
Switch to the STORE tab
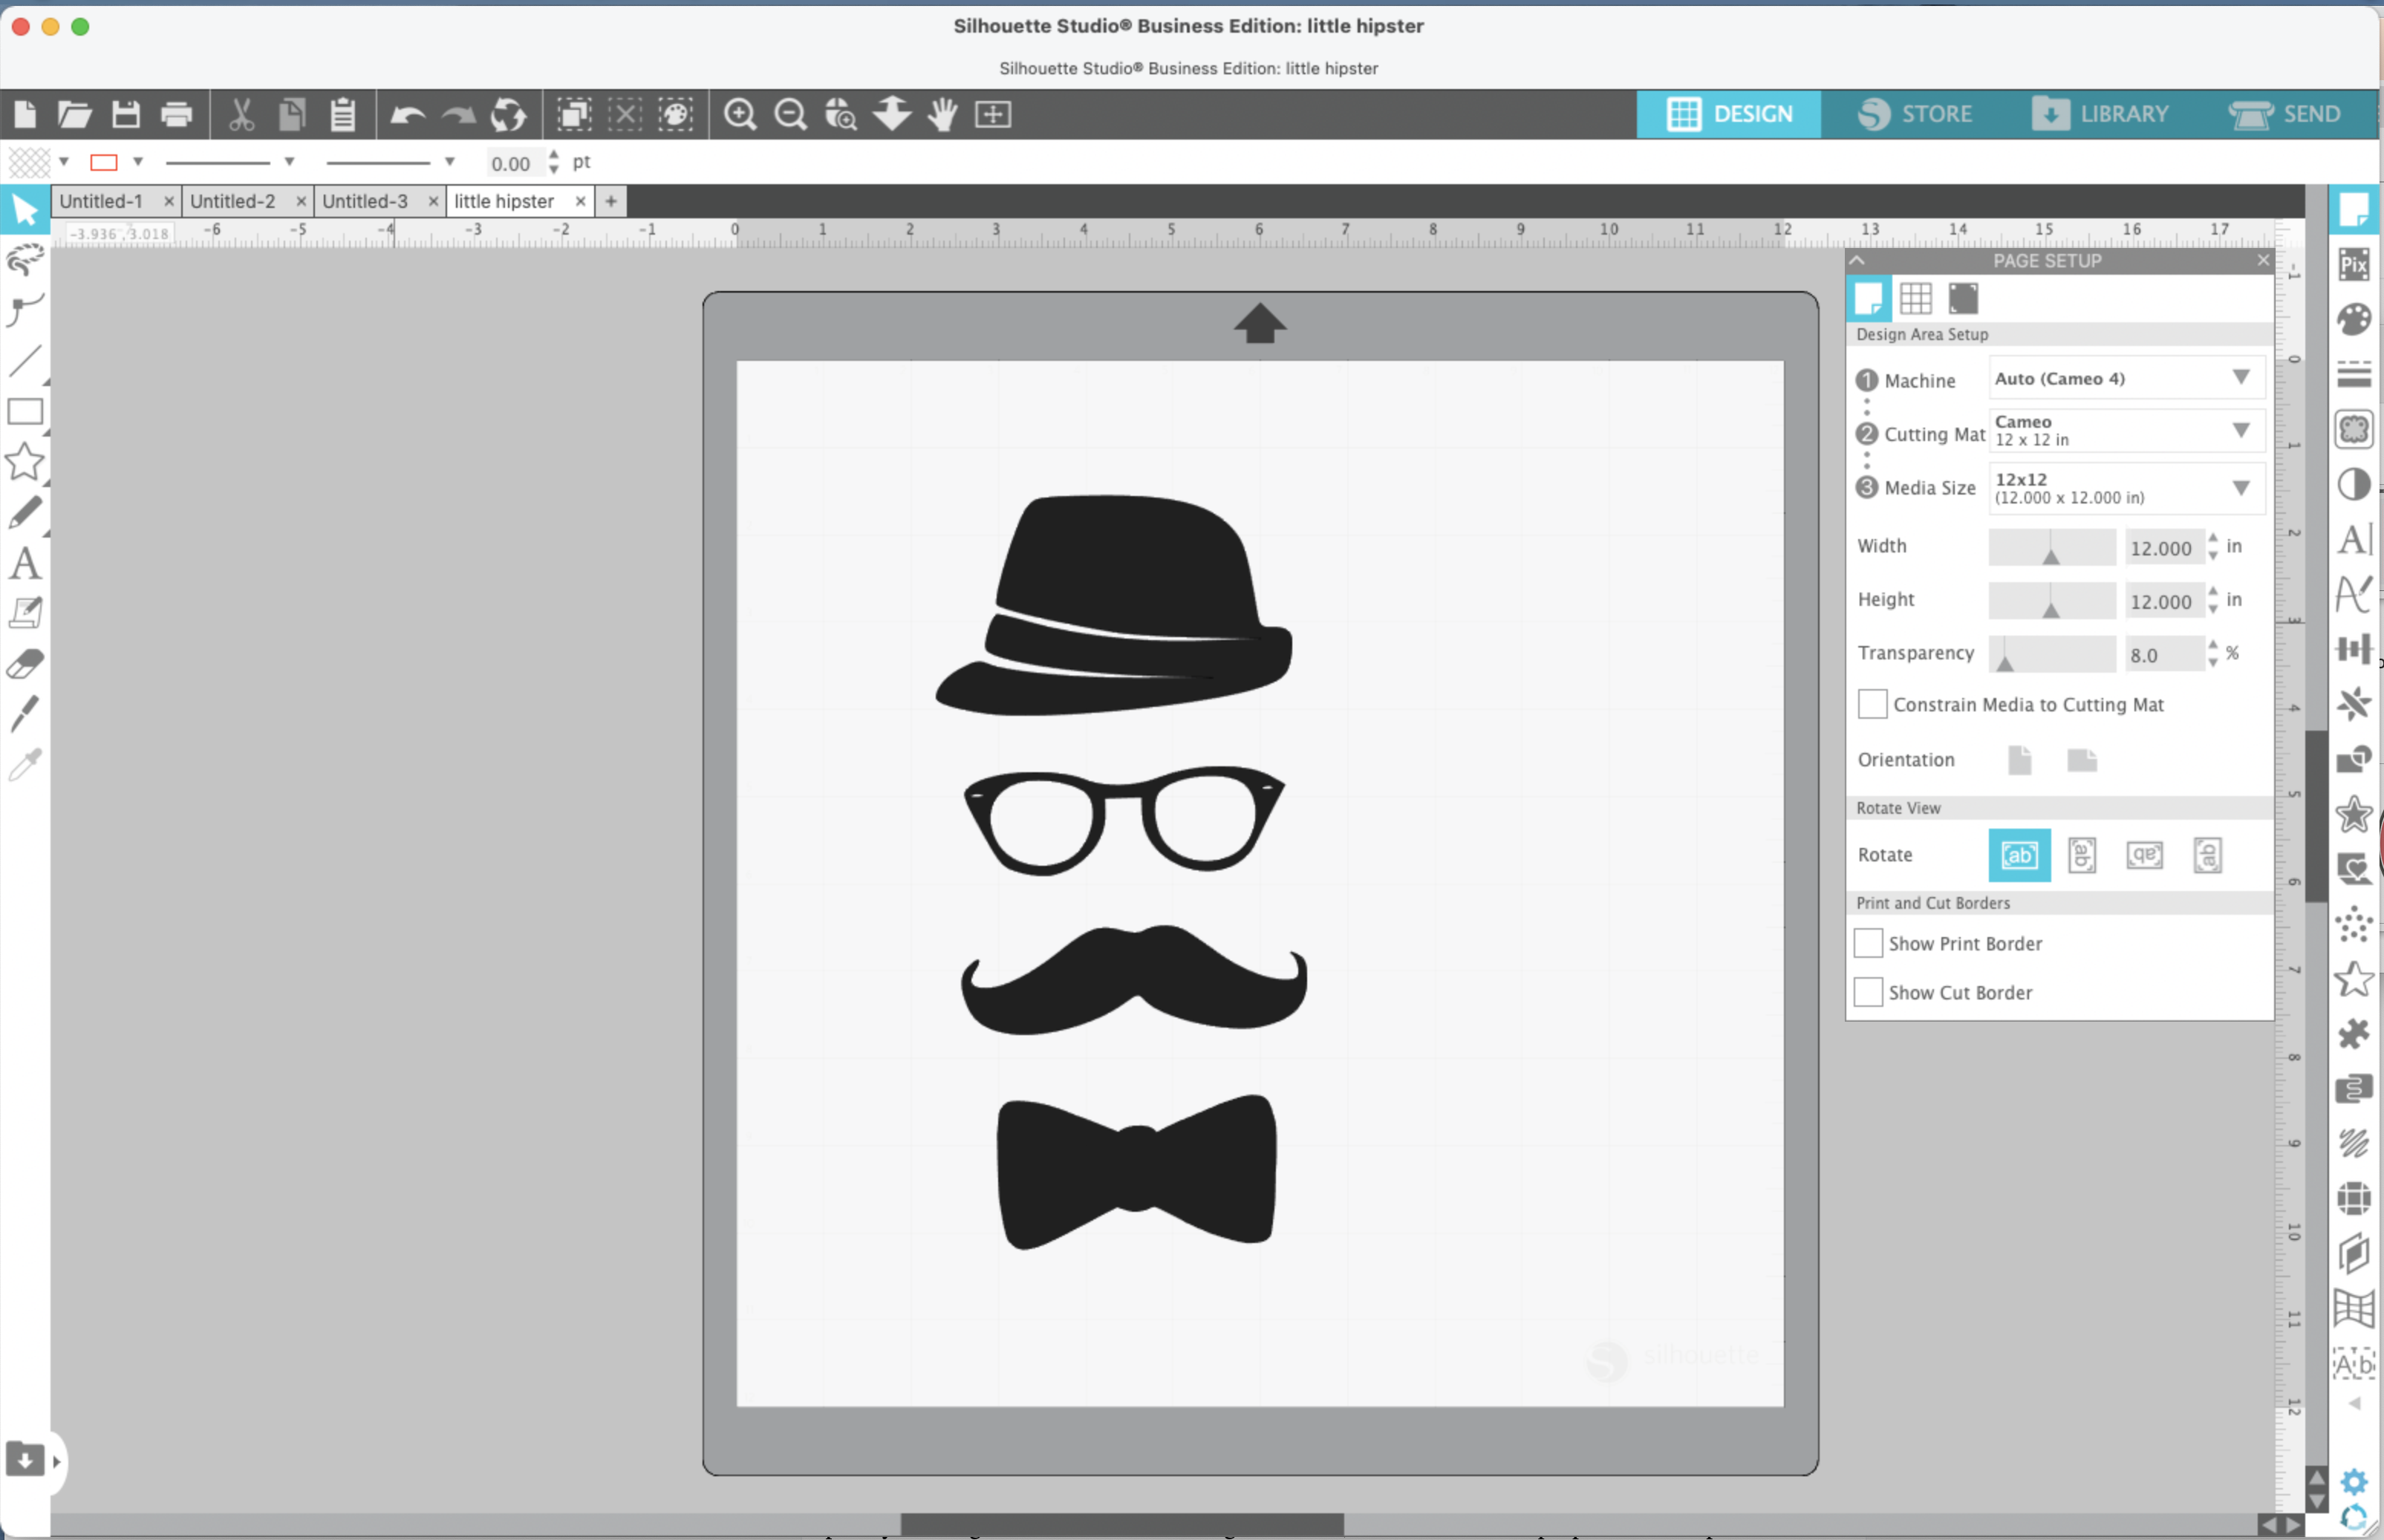[1917, 114]
